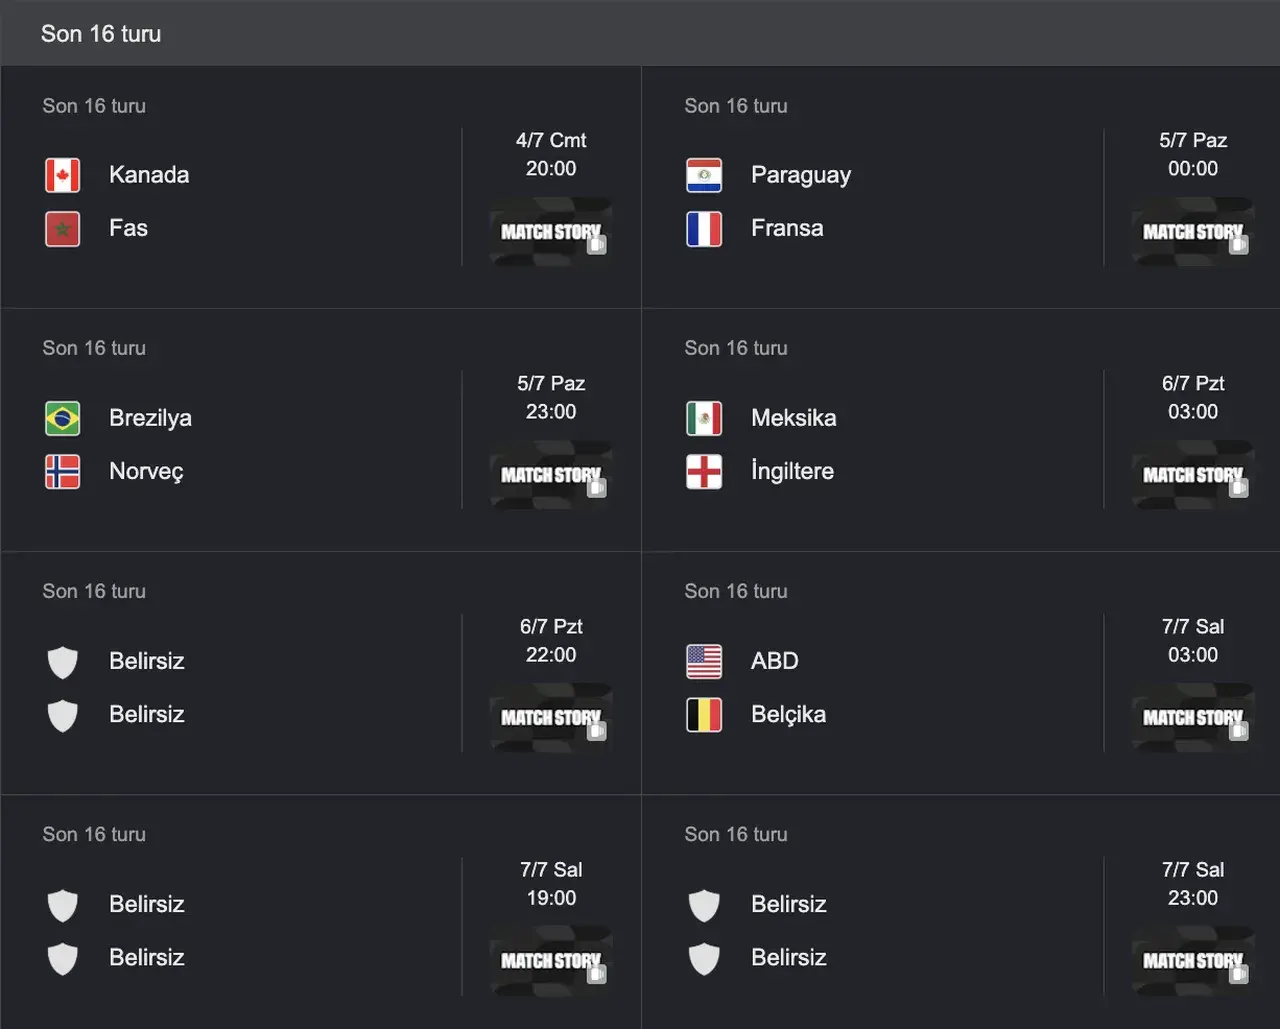
Task: Click the 6/7 Pzt 22:00 match time
Action: pyautogui.click(x=551, y=640)
